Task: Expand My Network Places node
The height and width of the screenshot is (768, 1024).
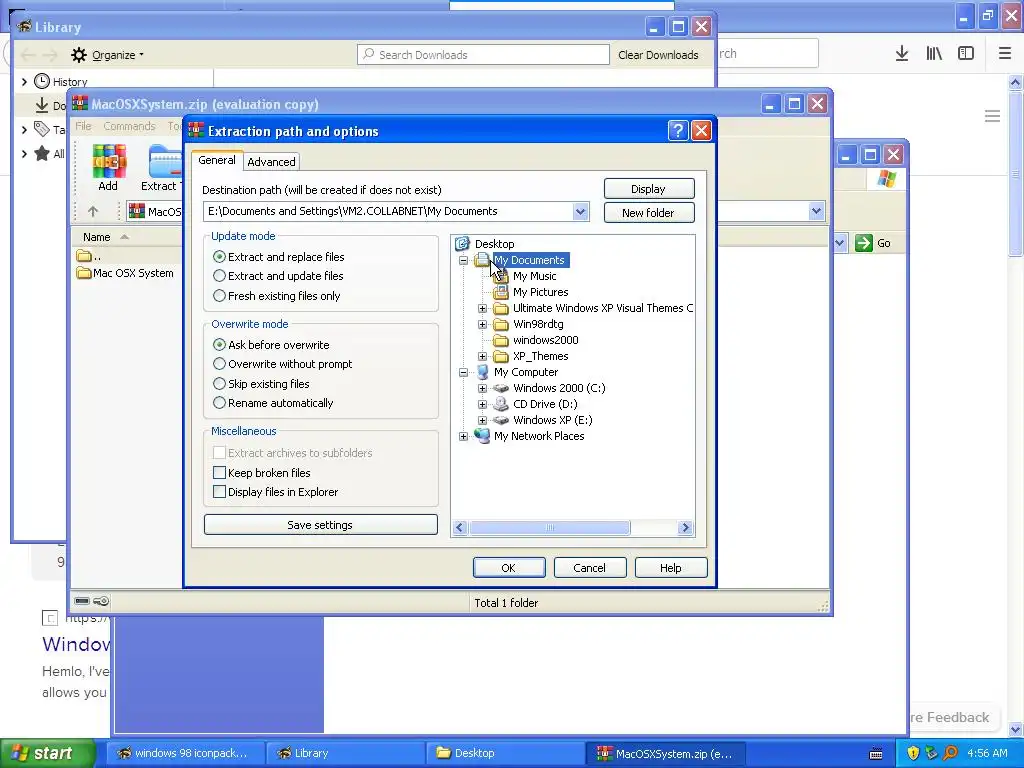Action: click(x=464, y=436)
